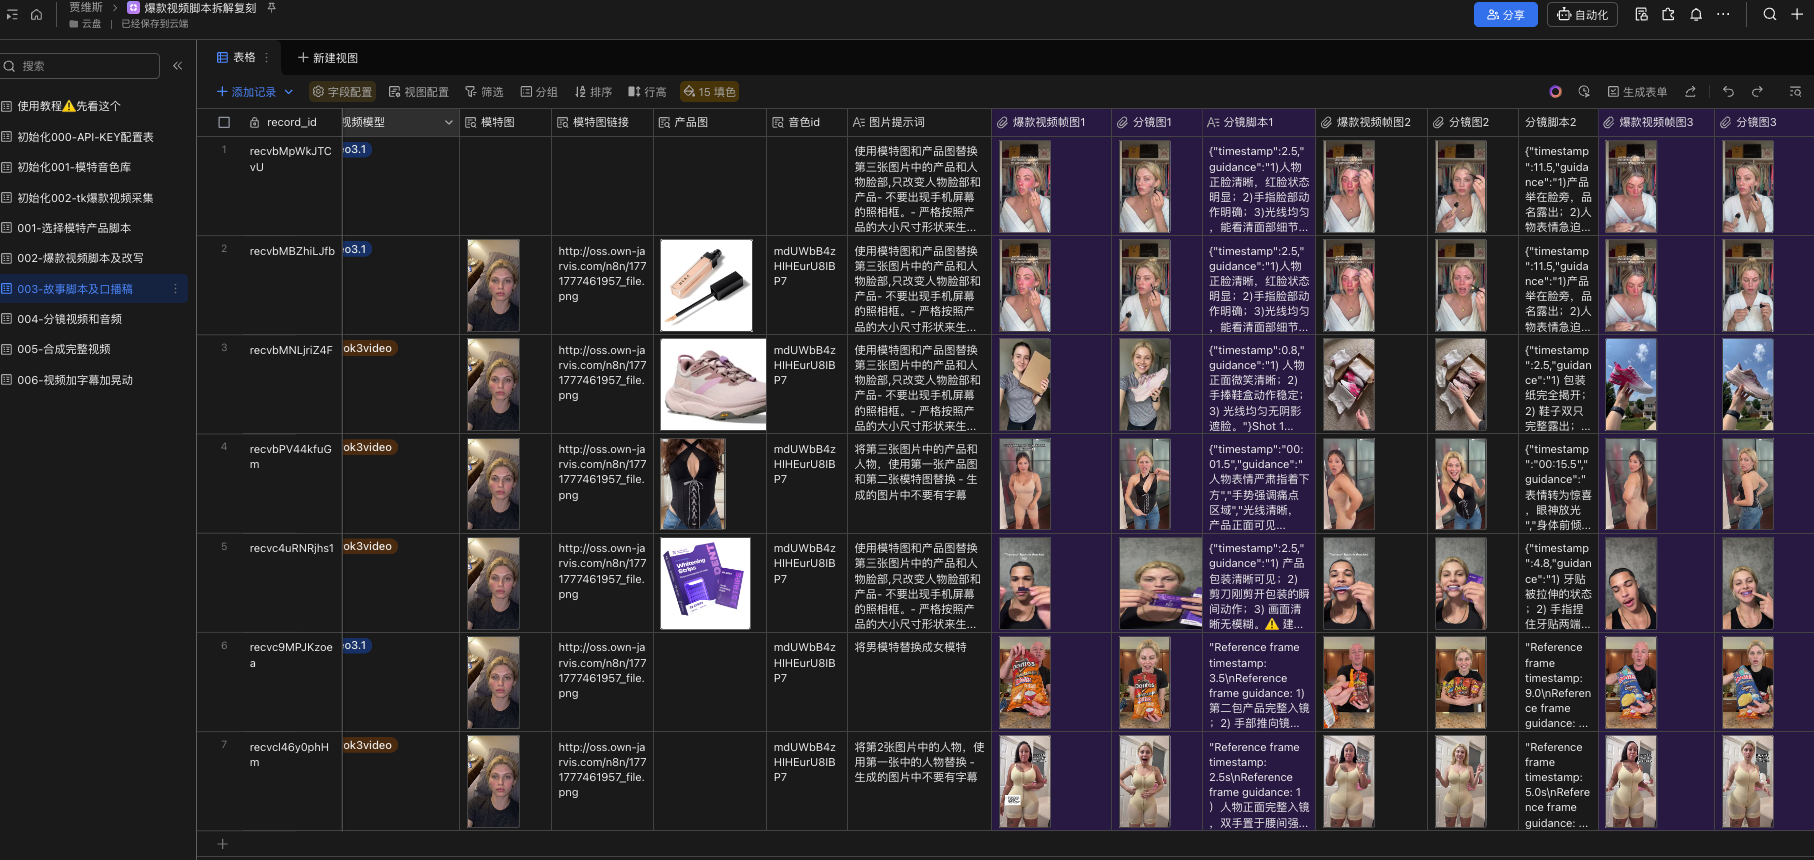Undo the last action
Viewport: 1814px width, 860px height.
click(x=1728, y=92)
